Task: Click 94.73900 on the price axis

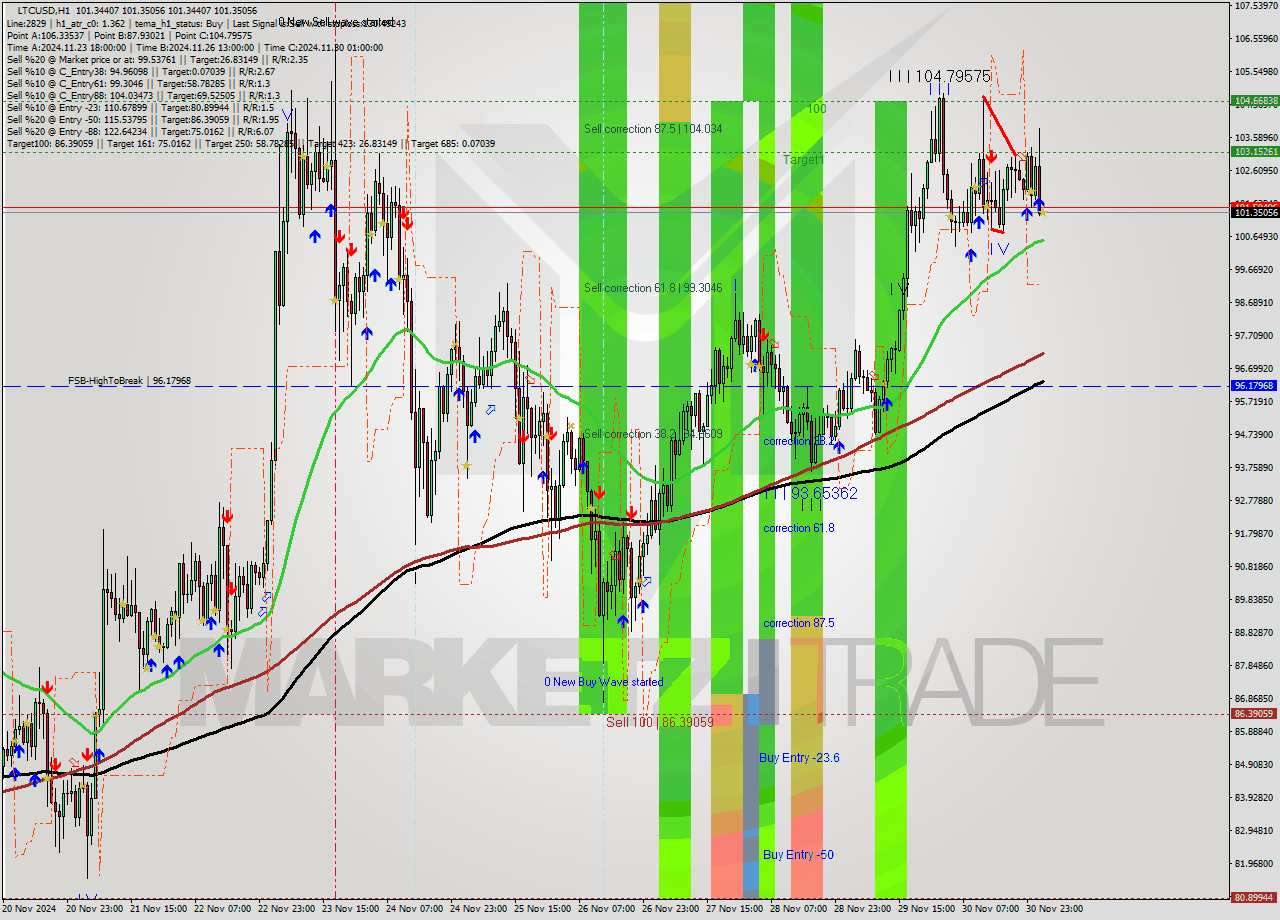Action: coord(1255,435)
